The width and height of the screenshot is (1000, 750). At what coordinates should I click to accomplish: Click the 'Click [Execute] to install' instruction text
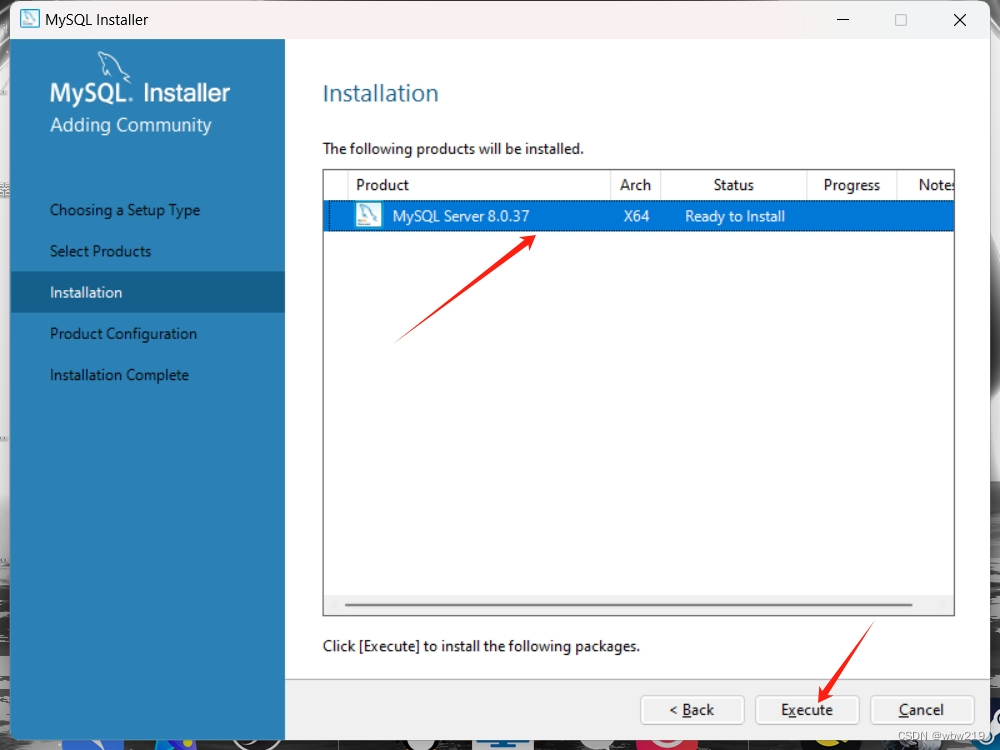coord(481,646)
